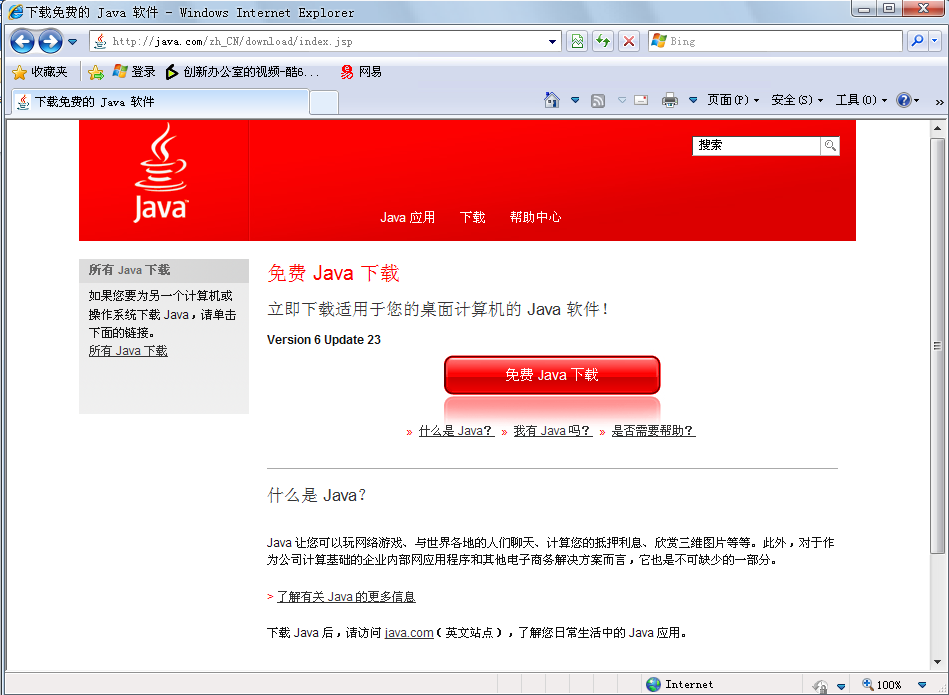Open the 下载 navigation item

[472, 217]
